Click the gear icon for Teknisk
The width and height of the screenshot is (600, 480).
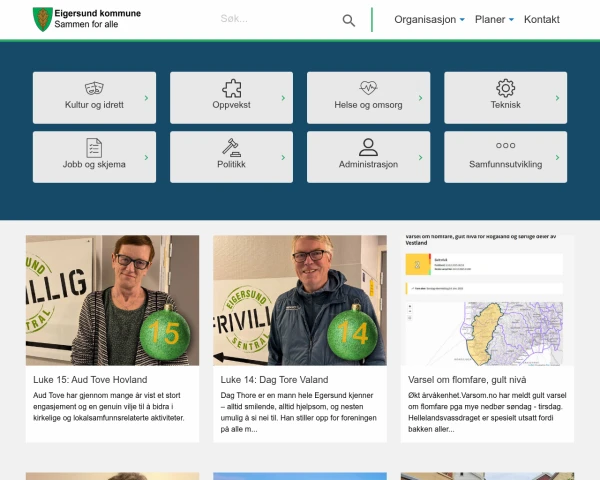505,88
